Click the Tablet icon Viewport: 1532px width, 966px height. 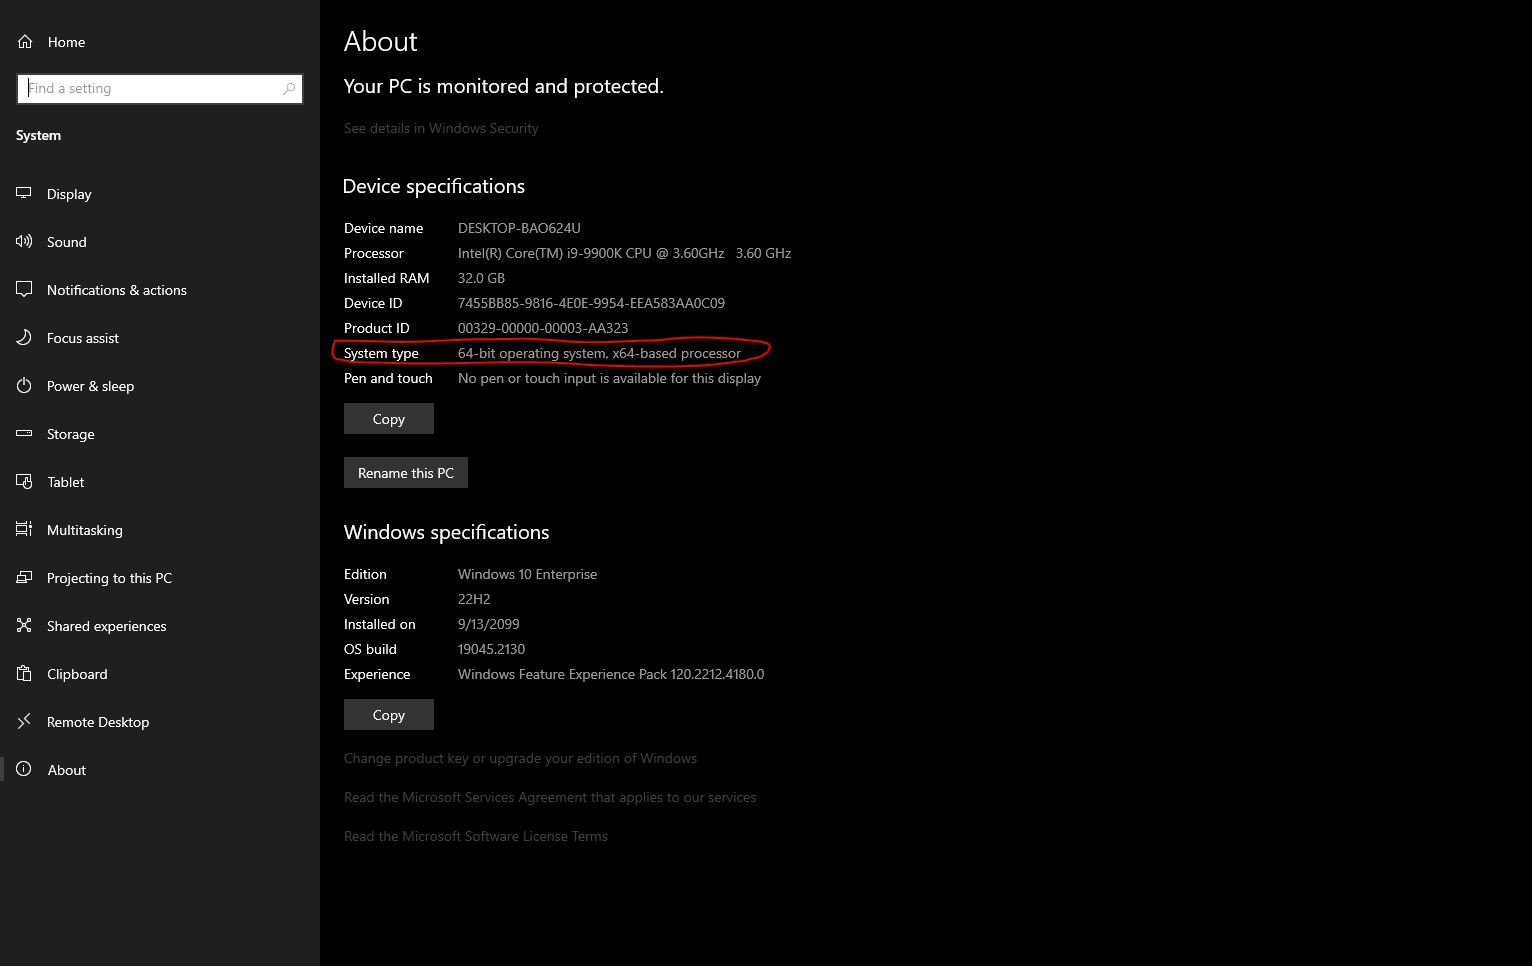(24, 482)
